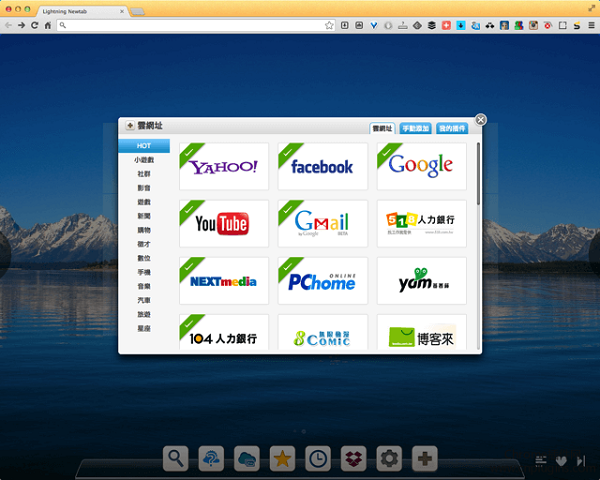
Task: Select the 徵才 category
Action: coord(144,244)
